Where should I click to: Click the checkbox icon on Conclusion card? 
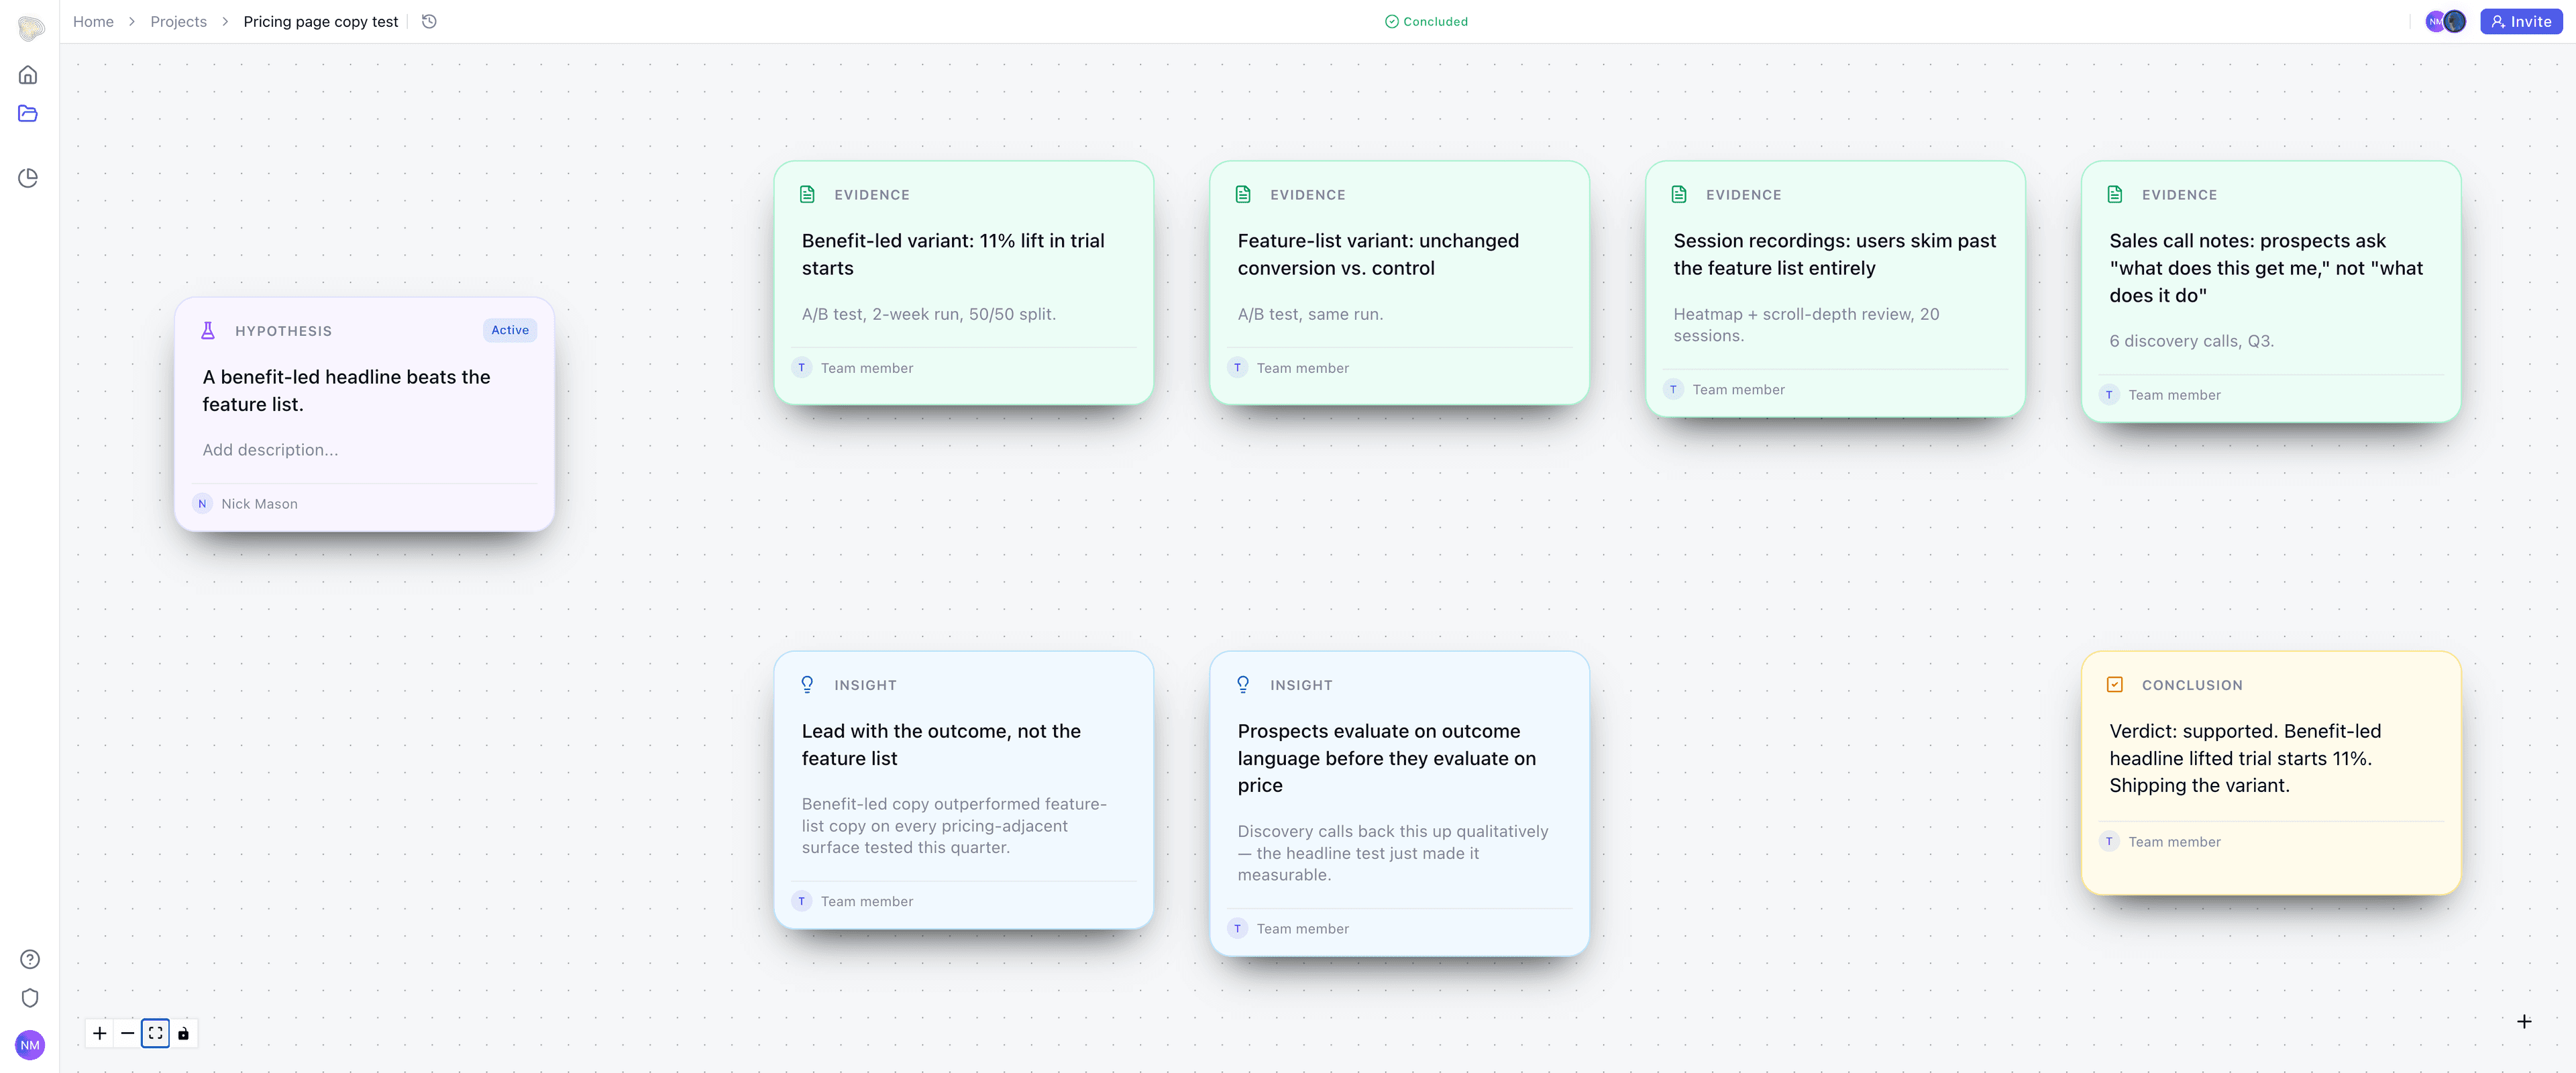coord(2114,685)
